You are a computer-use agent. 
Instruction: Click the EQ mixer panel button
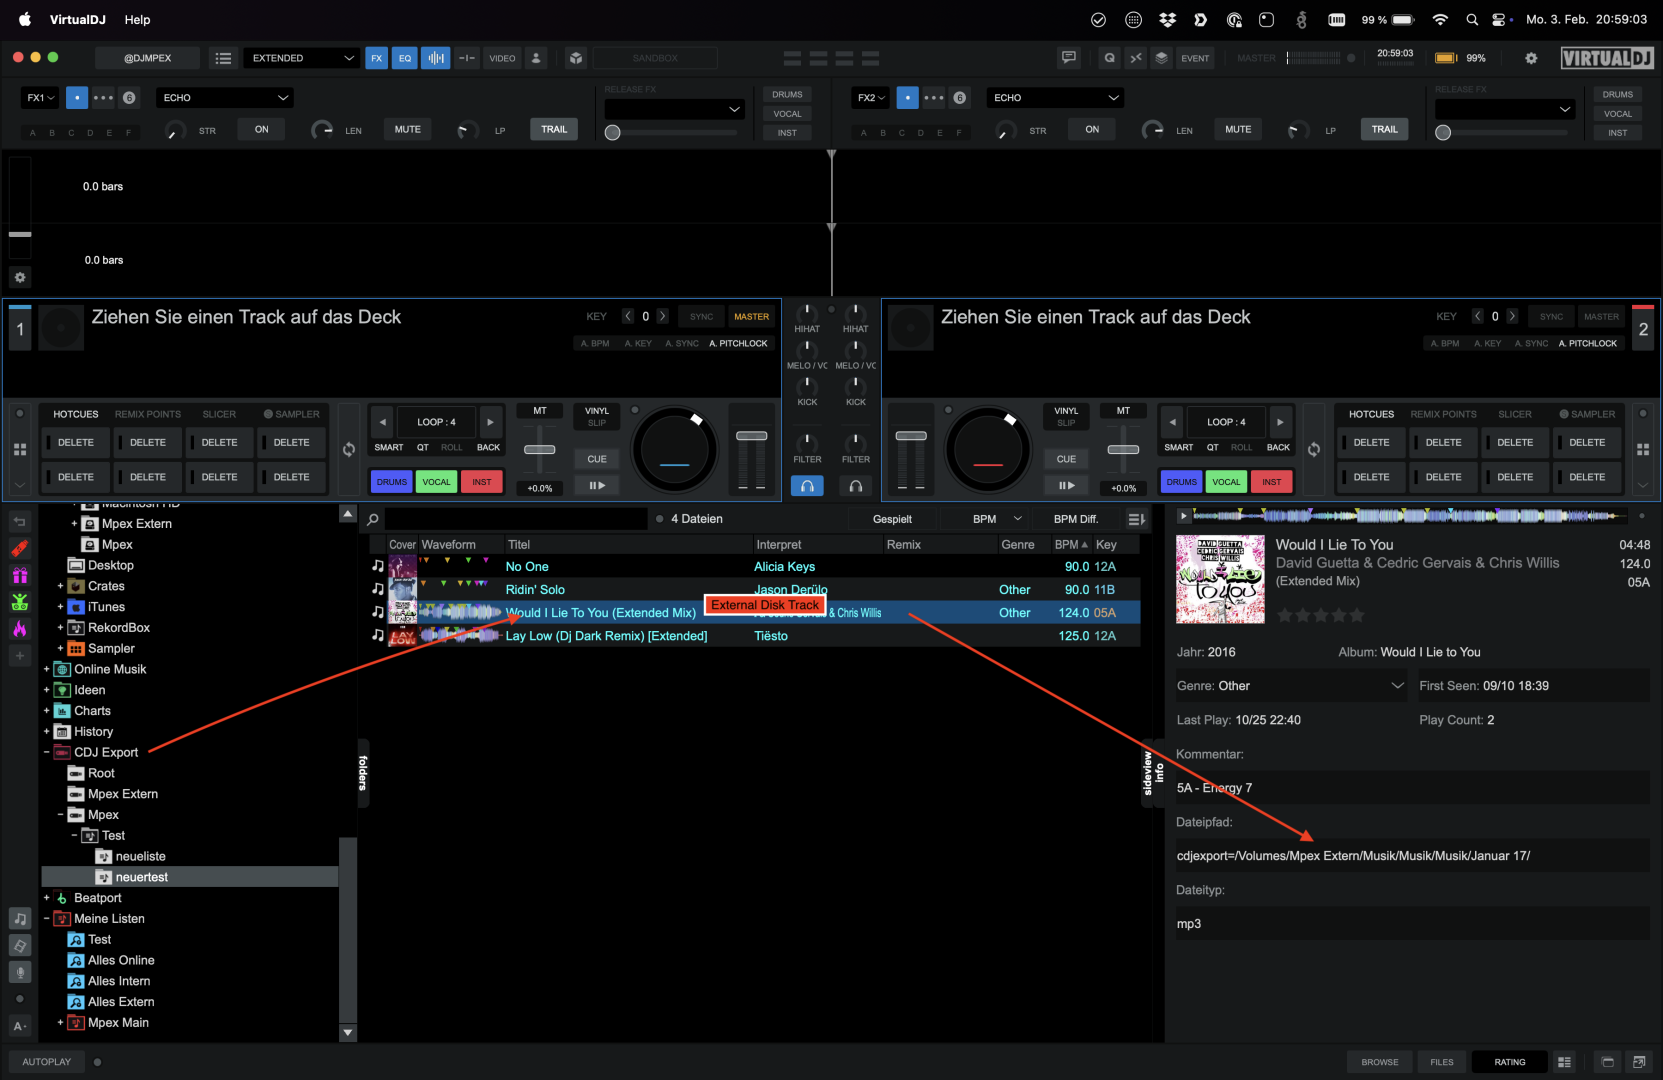pos(405,58)
